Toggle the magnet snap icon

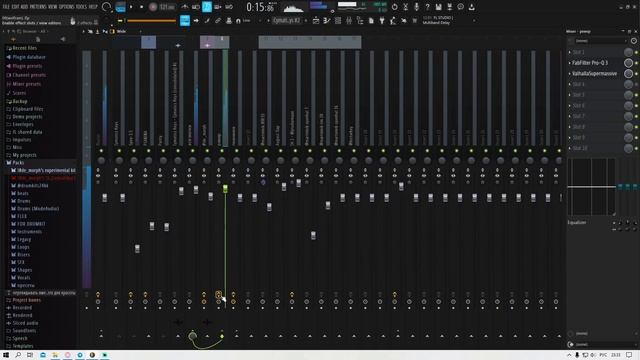pyautogui.click(x=238, y=20)
